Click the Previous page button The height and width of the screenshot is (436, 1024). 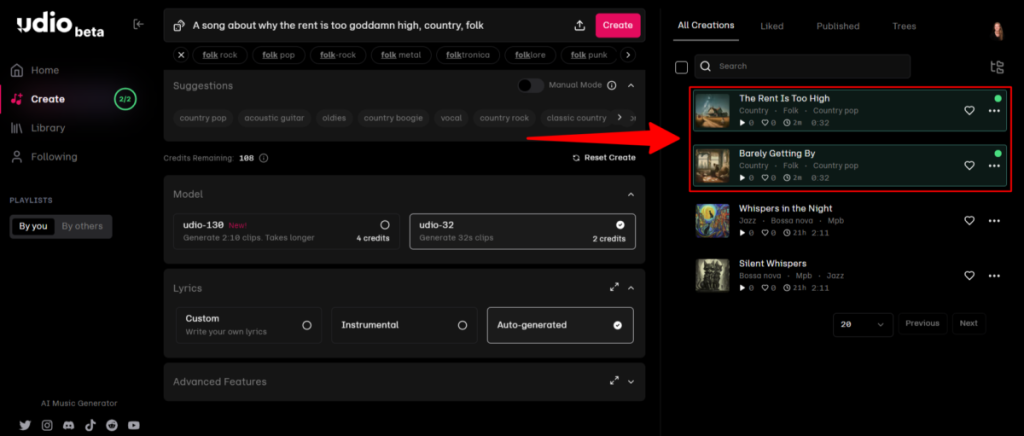click(923, 324)
